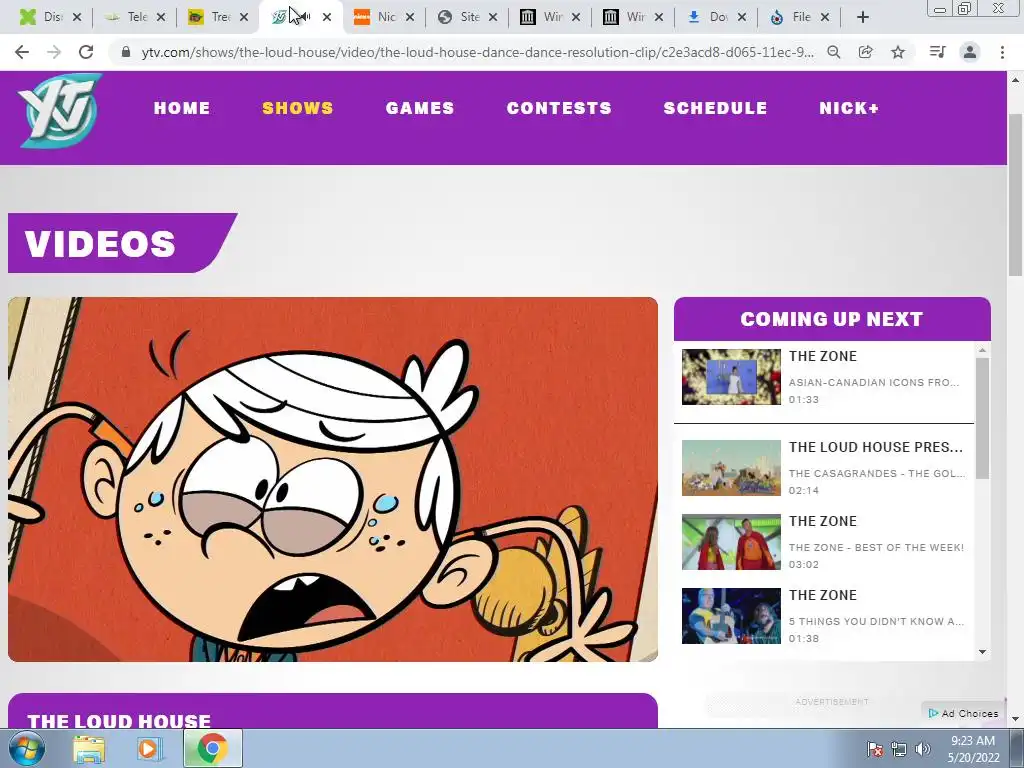Open 5 Things You Didn't Know thumbnail
Viewport: 1024px width, 768px height.
tap(731, 616)
